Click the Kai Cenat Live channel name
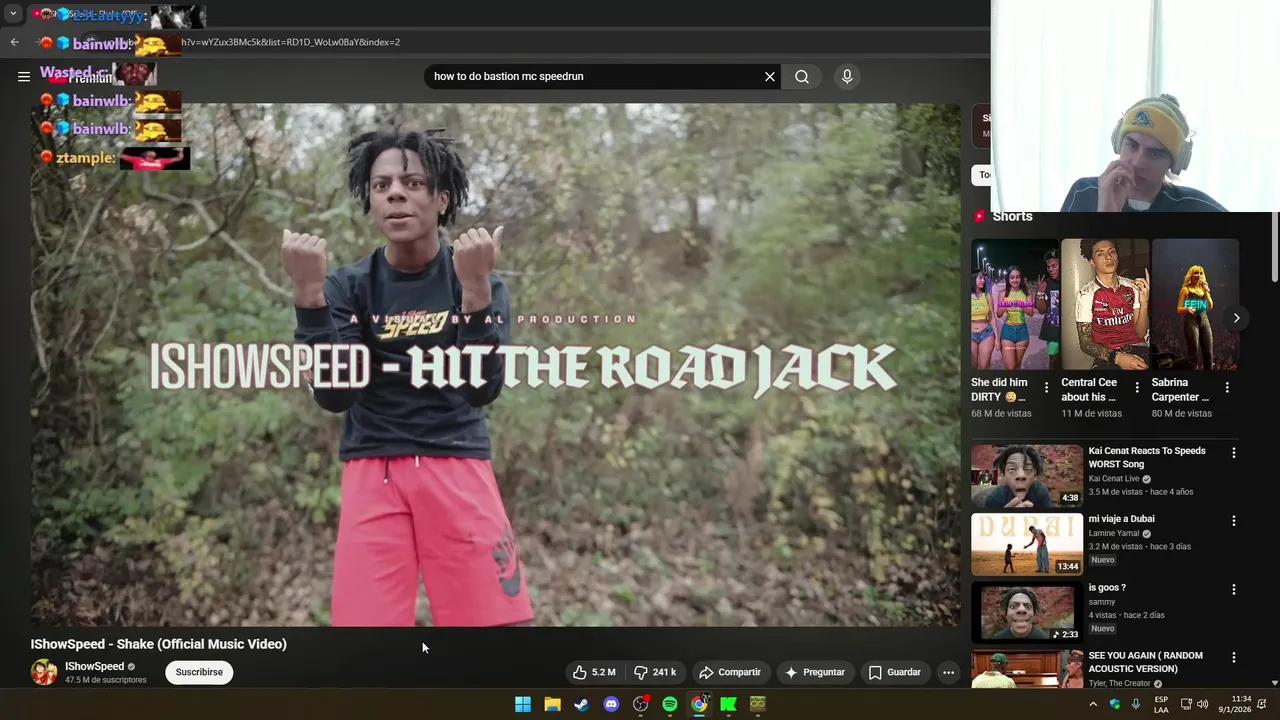The height and width of the screenshot is (720, 1280). [1114, 479]
